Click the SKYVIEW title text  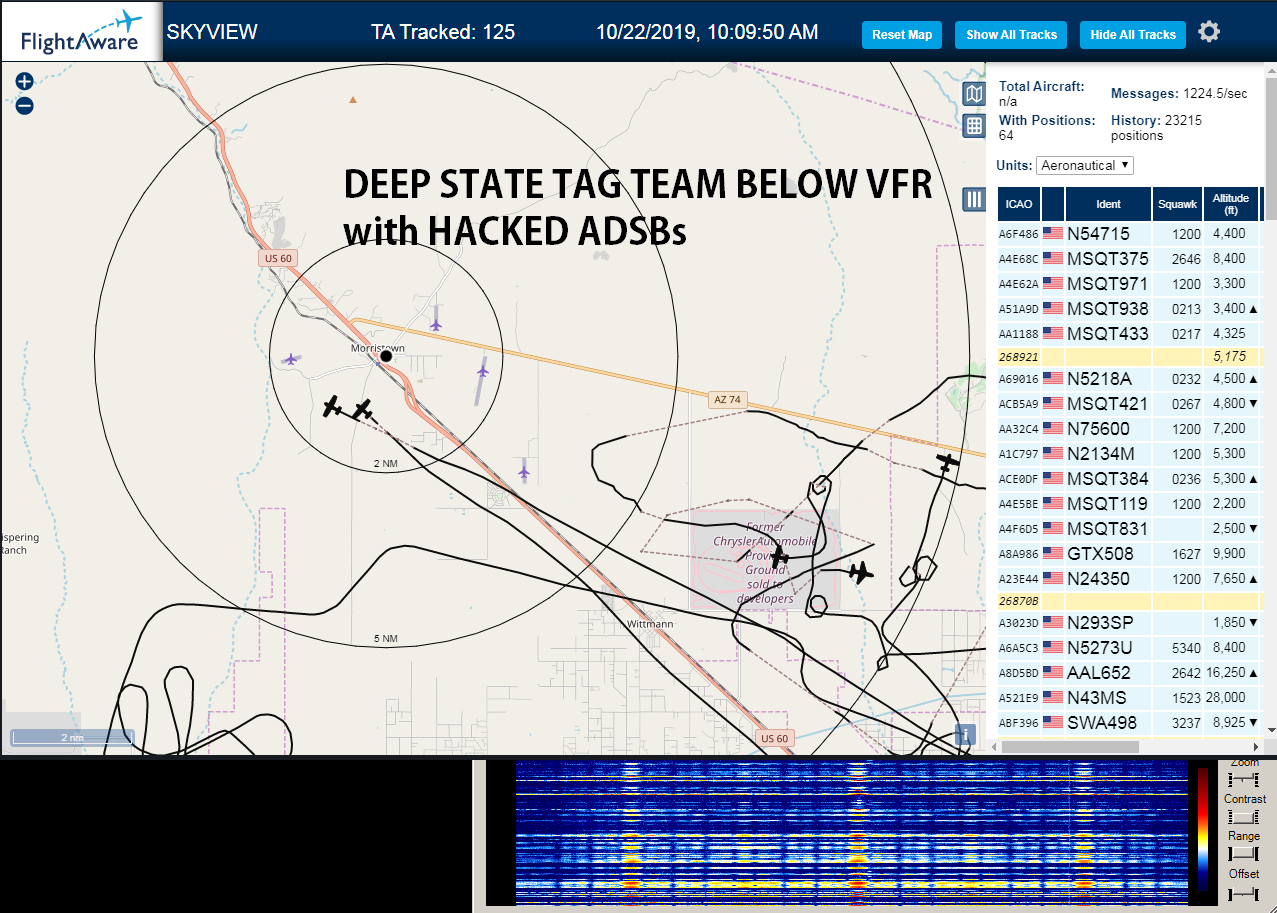212,32
